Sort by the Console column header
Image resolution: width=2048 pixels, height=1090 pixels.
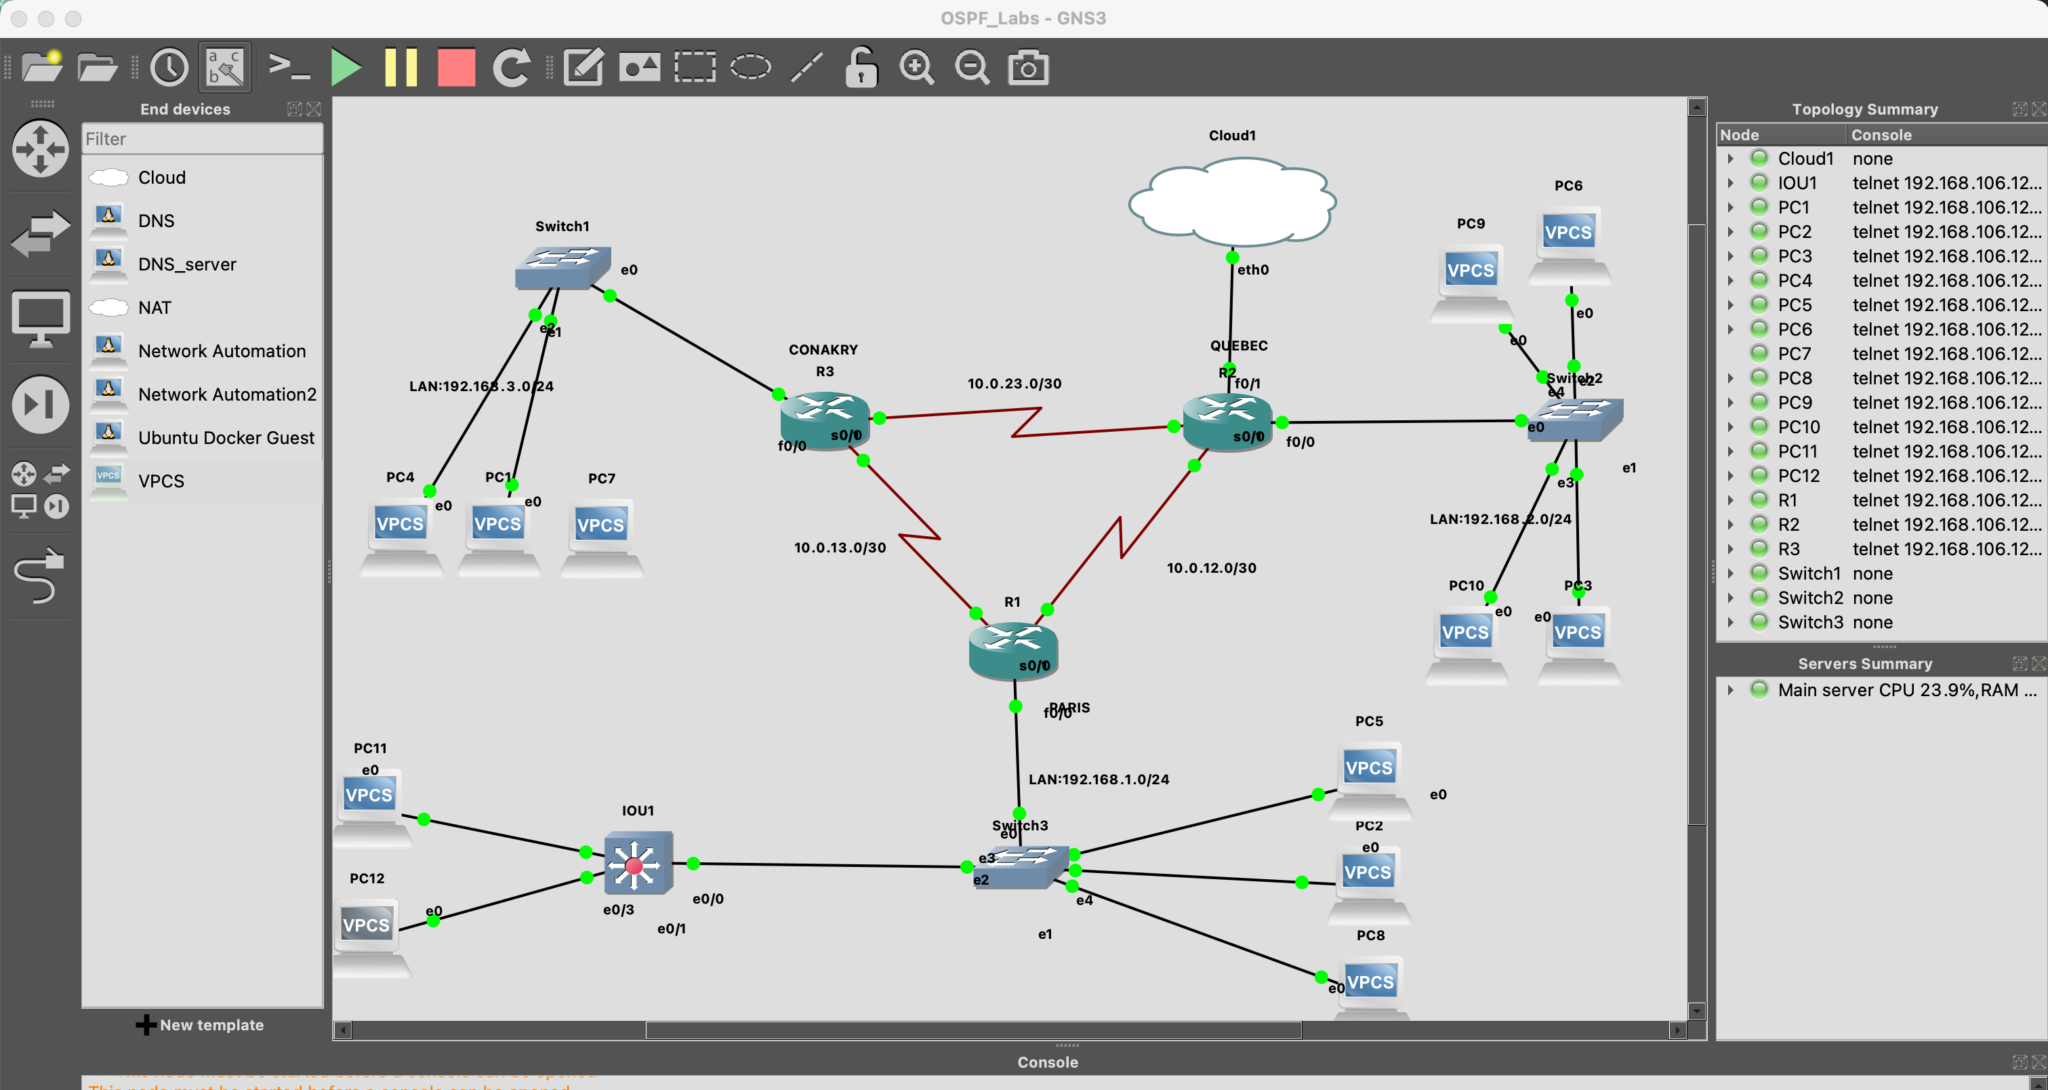click(1946, 135)
